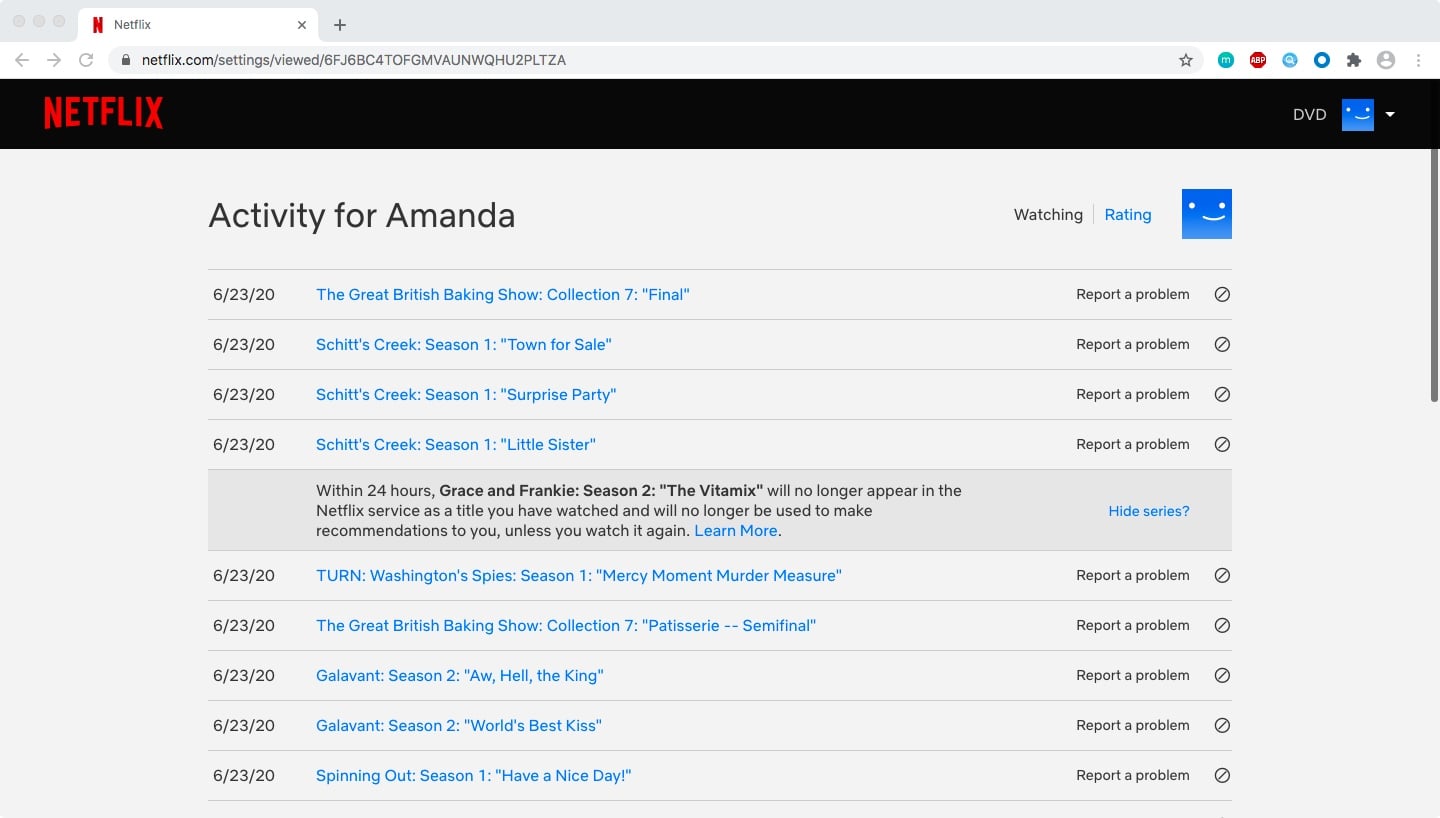
Task: Hide "World's Best Kiss" from history
Action: [1222, 726]
